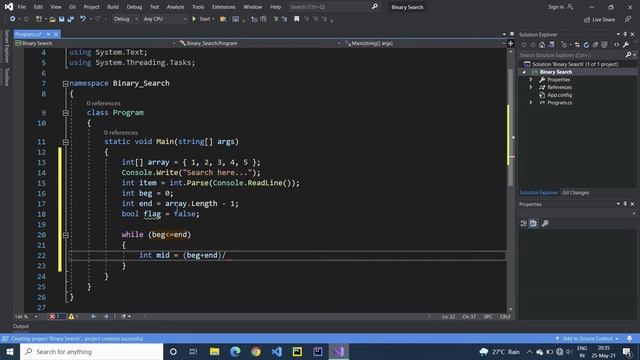The height and width of the screenshot is (360, 640).
Task: Collapse the while loop code block
Action: click(65, 235)
